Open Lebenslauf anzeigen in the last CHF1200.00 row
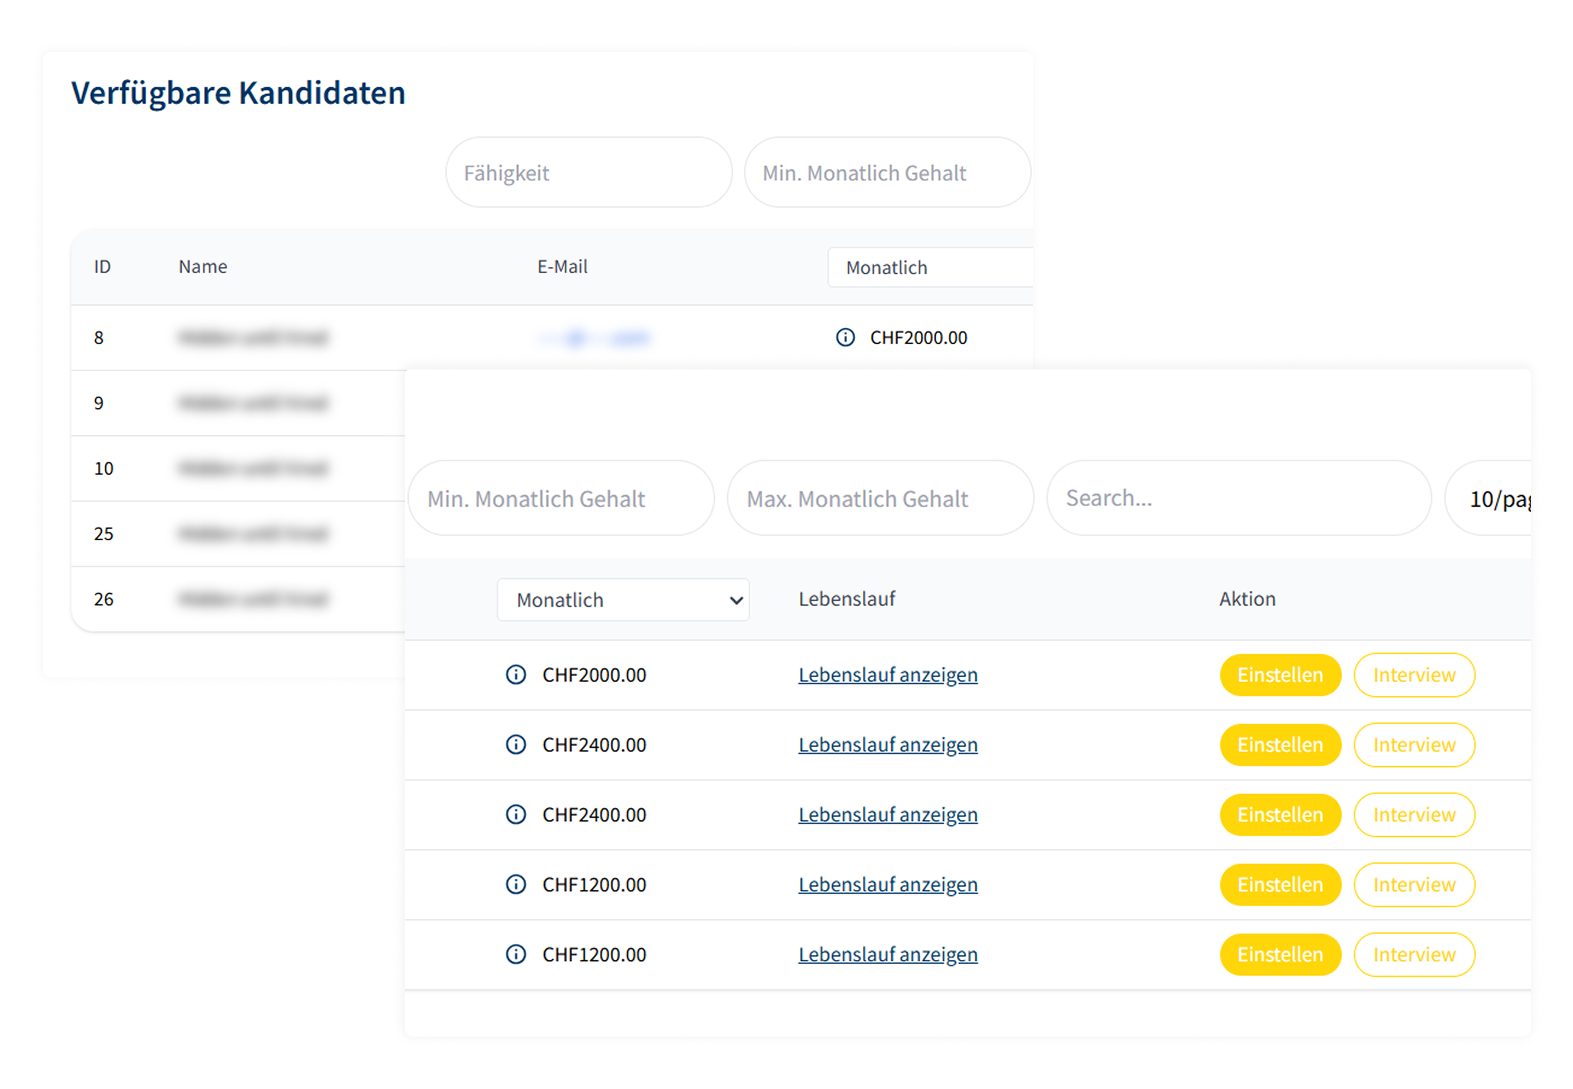The image size is (1573, 1089). click(888, 955)
